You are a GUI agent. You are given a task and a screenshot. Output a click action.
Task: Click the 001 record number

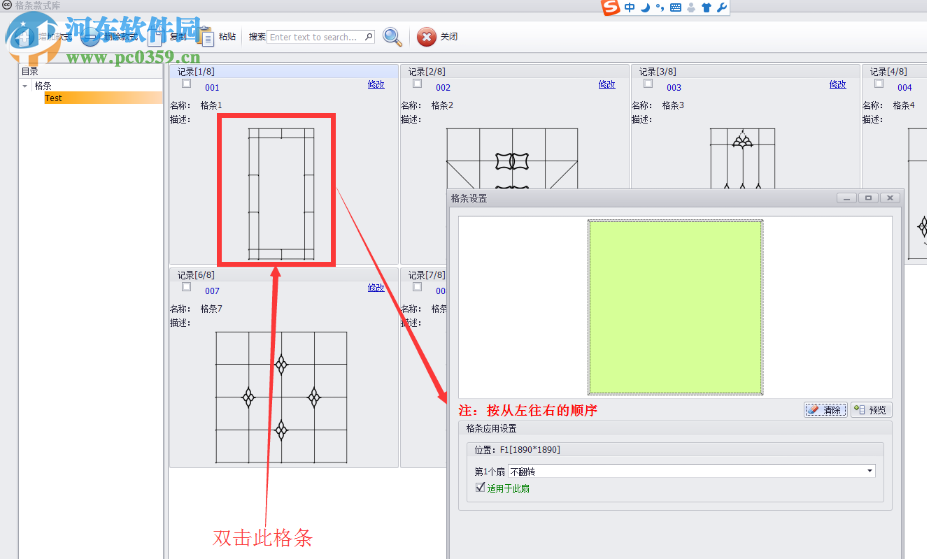(212, 87)
